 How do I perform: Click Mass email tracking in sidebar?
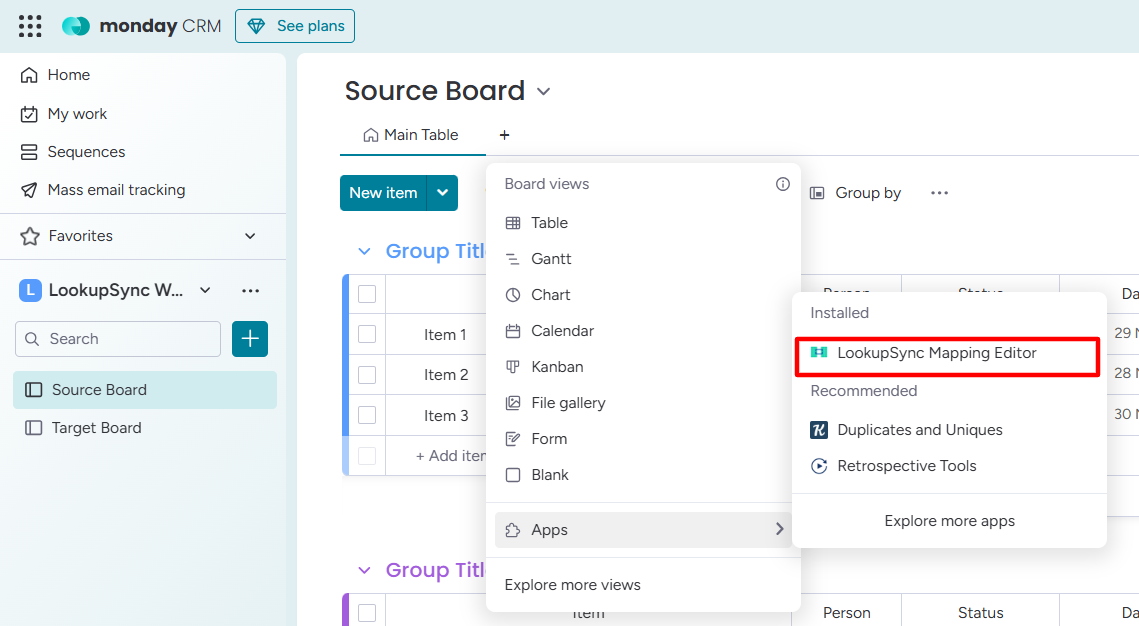click(116, 190)
